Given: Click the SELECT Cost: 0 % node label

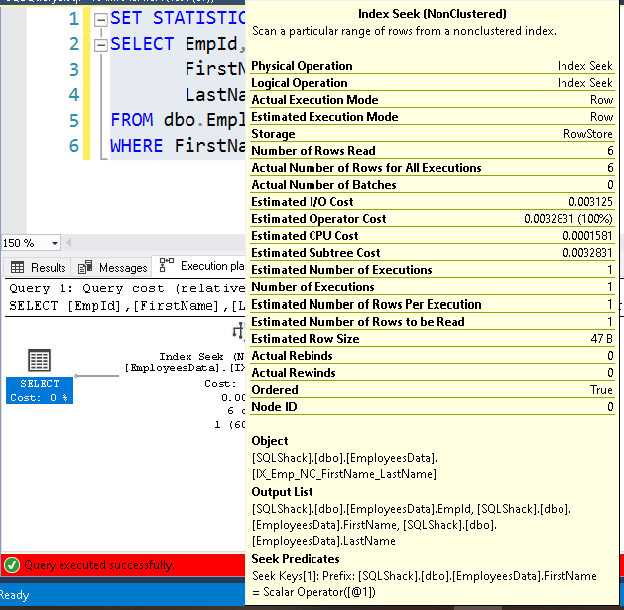Looking at the screenshot, I should pos(39,390).
